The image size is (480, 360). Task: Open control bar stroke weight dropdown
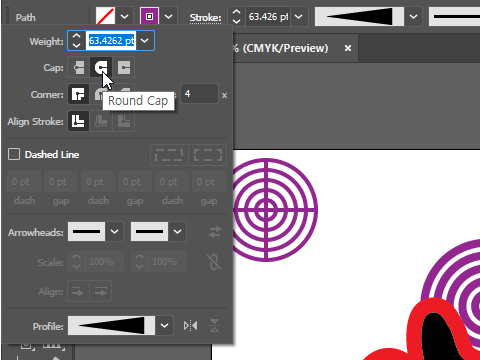click(x=299, y=16)
